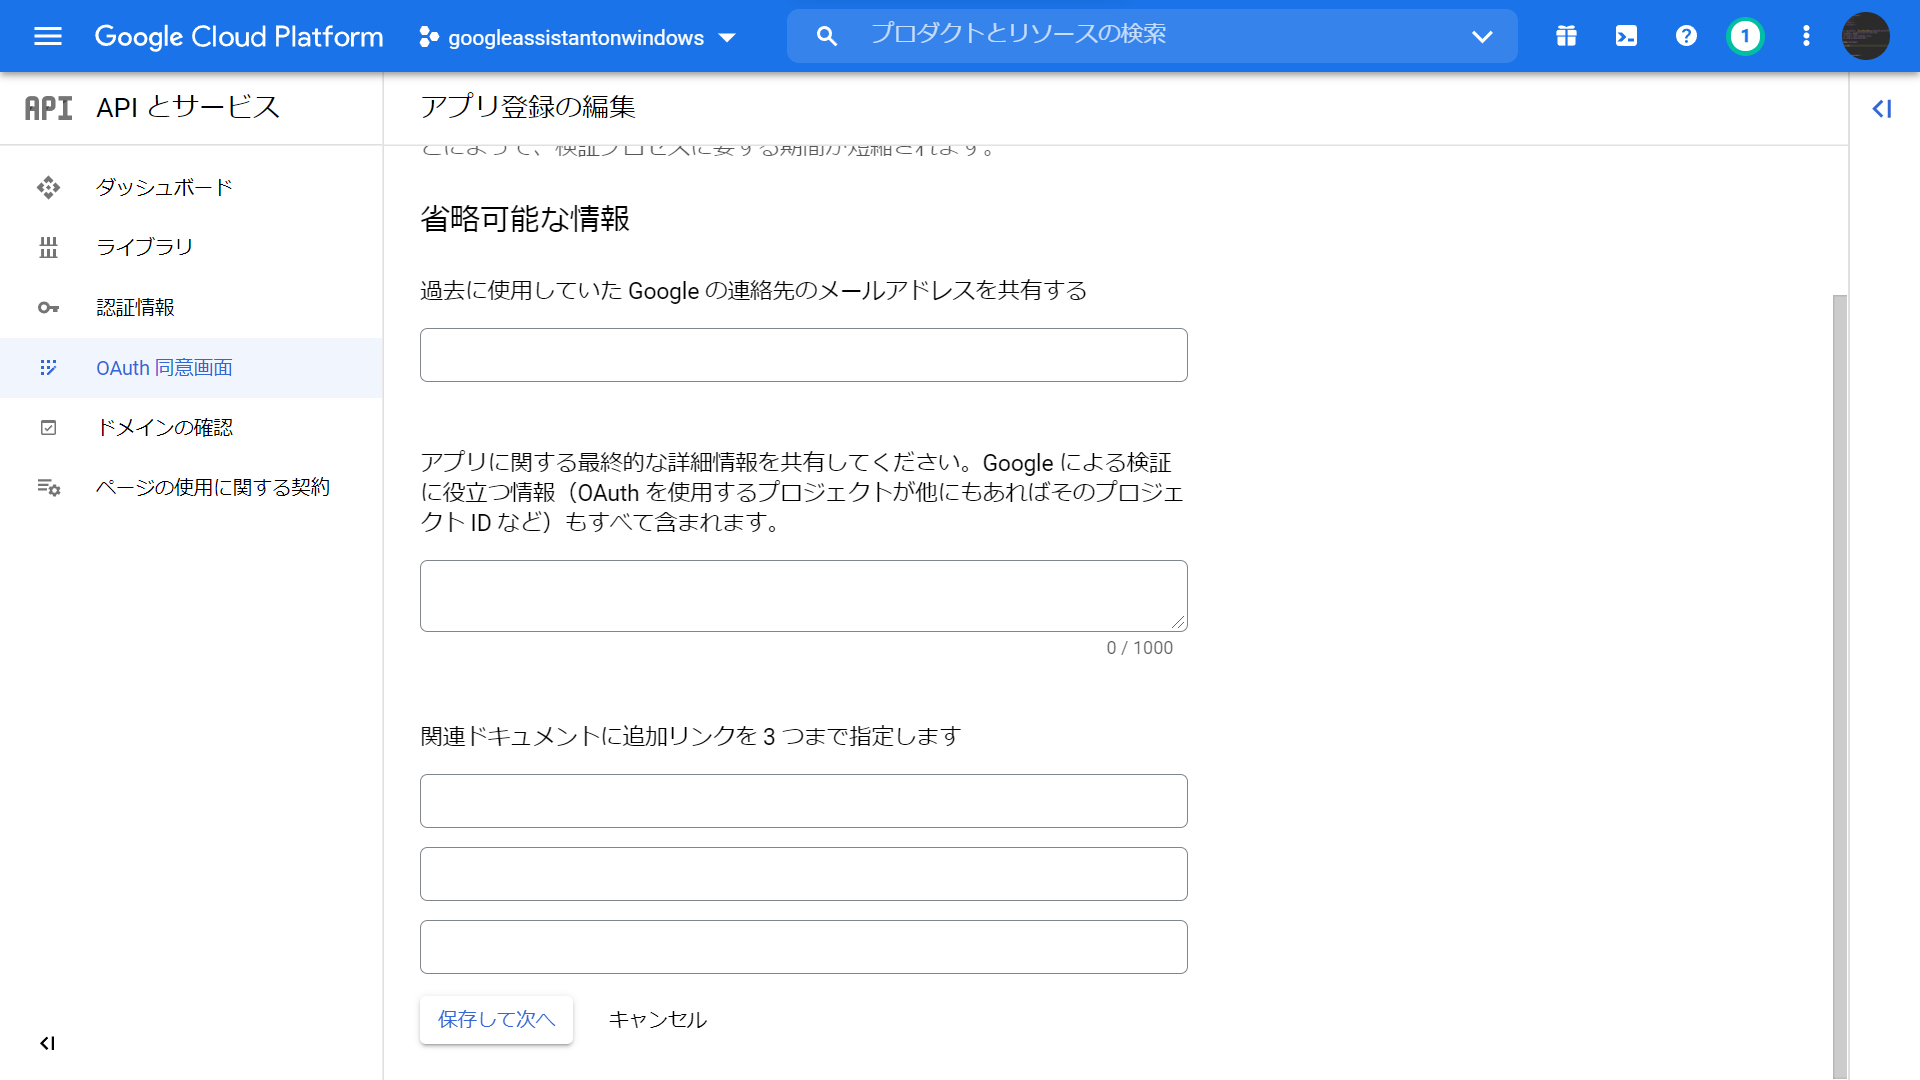Open notifications badge showing 1
Viewport: 1920px width, 1080px height.
[x=1745, y=37]
